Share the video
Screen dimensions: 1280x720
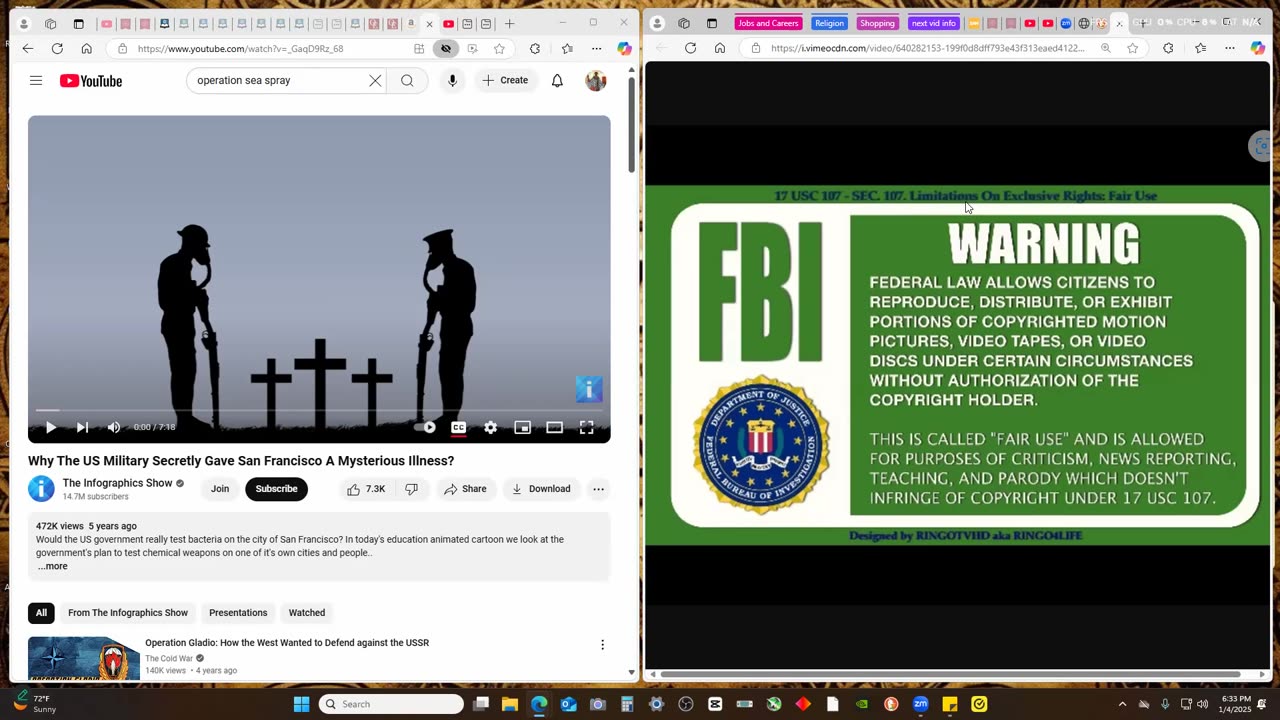(x=465, y=489)
